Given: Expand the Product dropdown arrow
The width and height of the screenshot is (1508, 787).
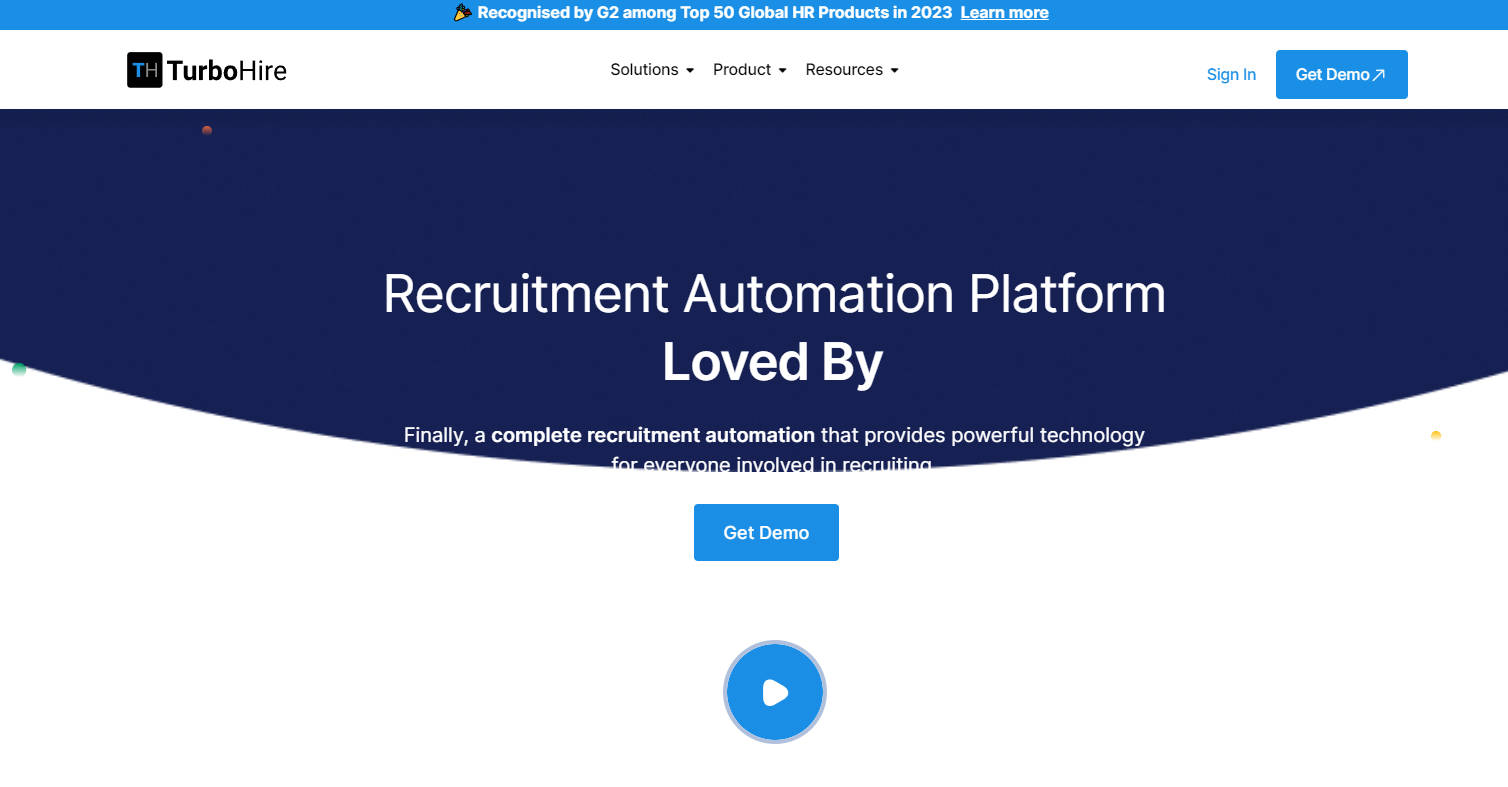Looking at the screenshot, I should tap(782, 71).
